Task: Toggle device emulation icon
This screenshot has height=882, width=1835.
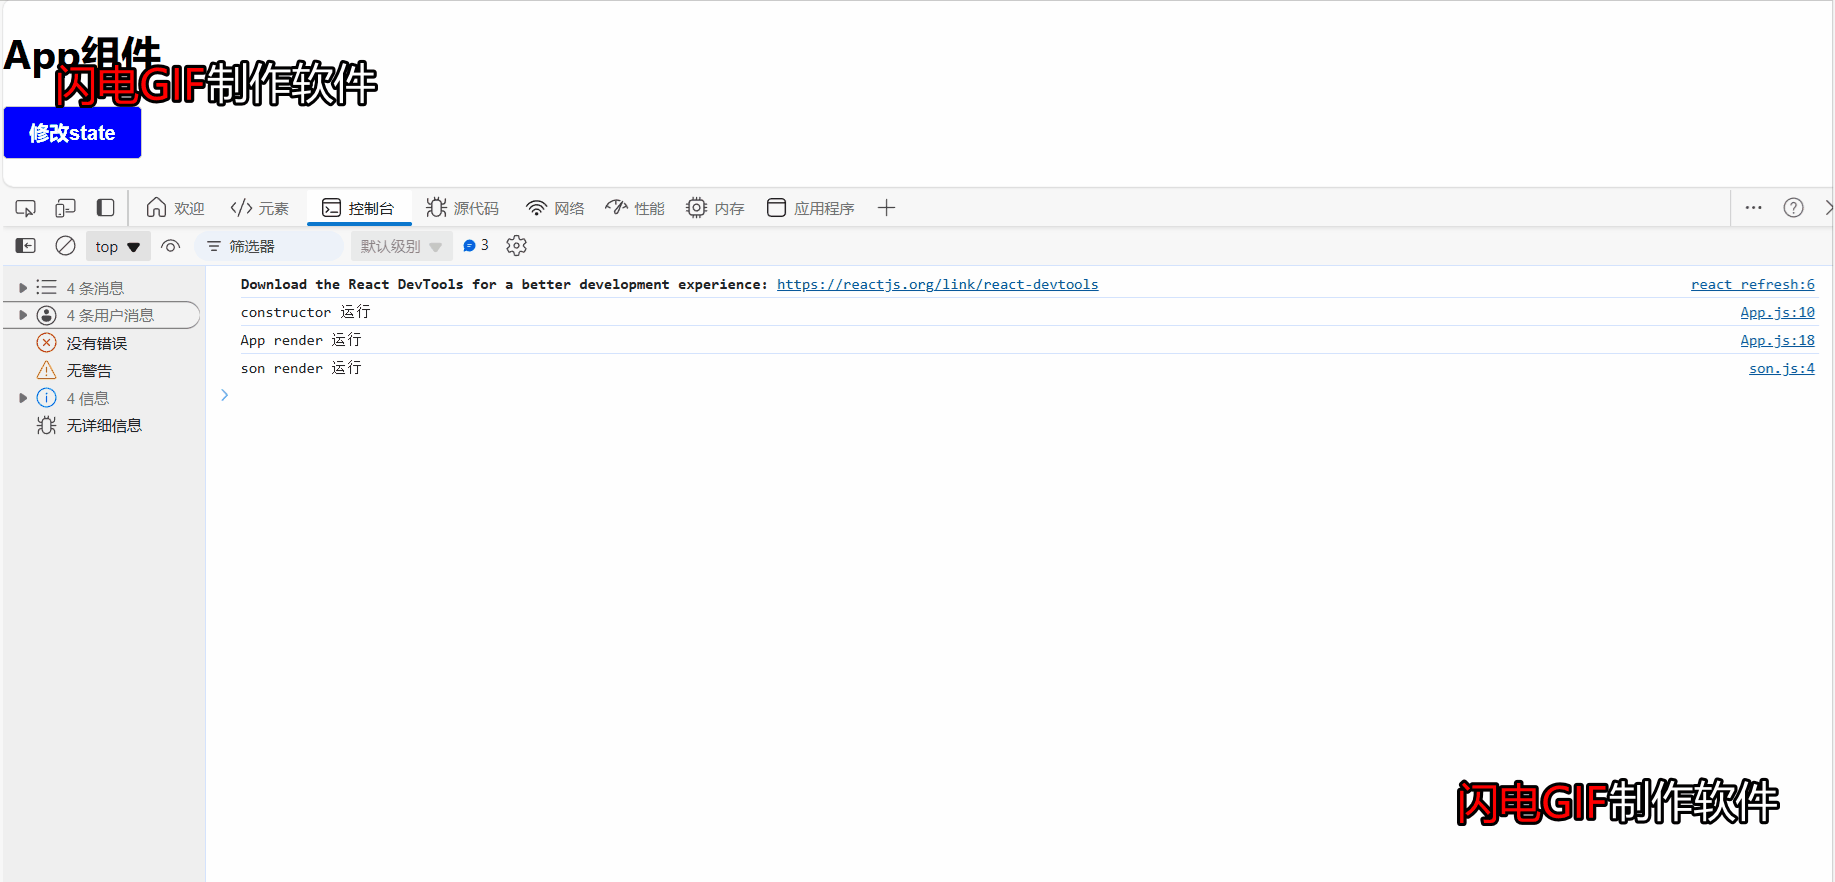Action: [65, 208]
